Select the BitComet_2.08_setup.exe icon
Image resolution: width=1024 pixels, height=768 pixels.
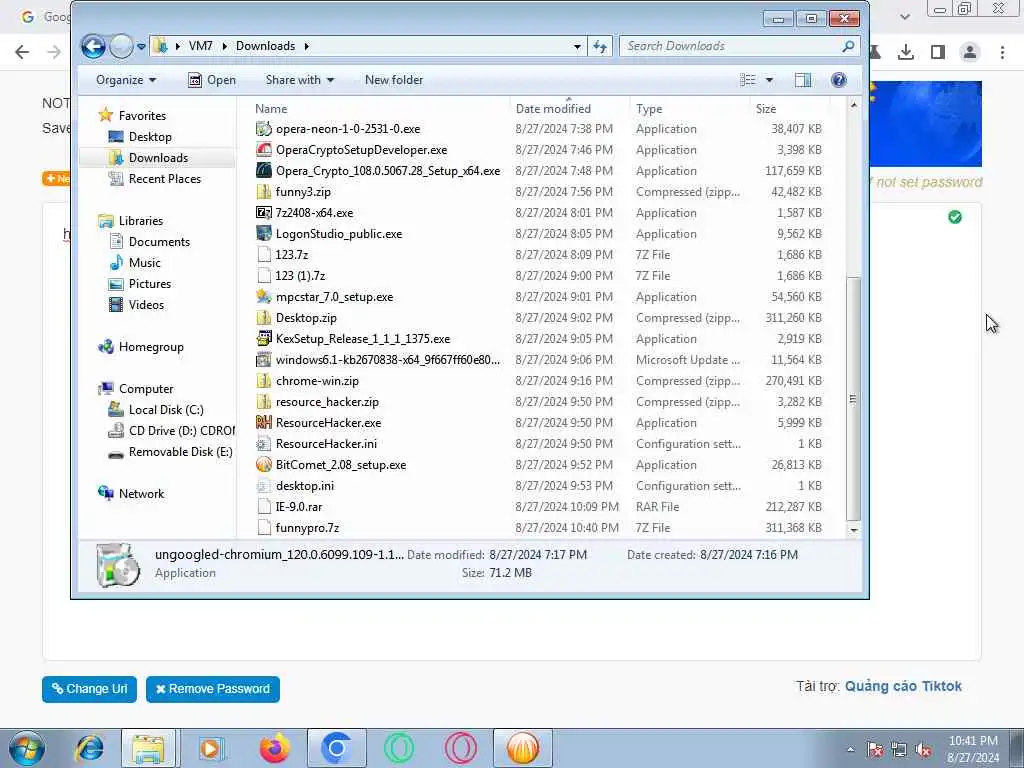point(264,464)
